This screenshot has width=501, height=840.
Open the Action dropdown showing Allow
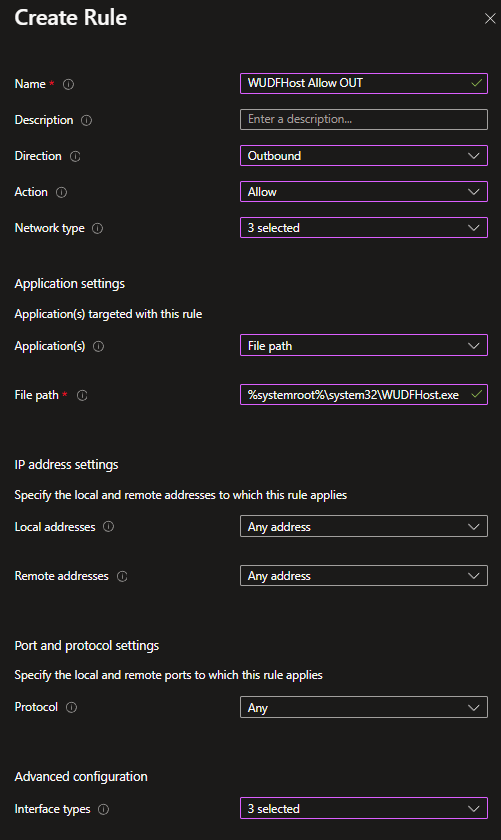coord(364,192)
